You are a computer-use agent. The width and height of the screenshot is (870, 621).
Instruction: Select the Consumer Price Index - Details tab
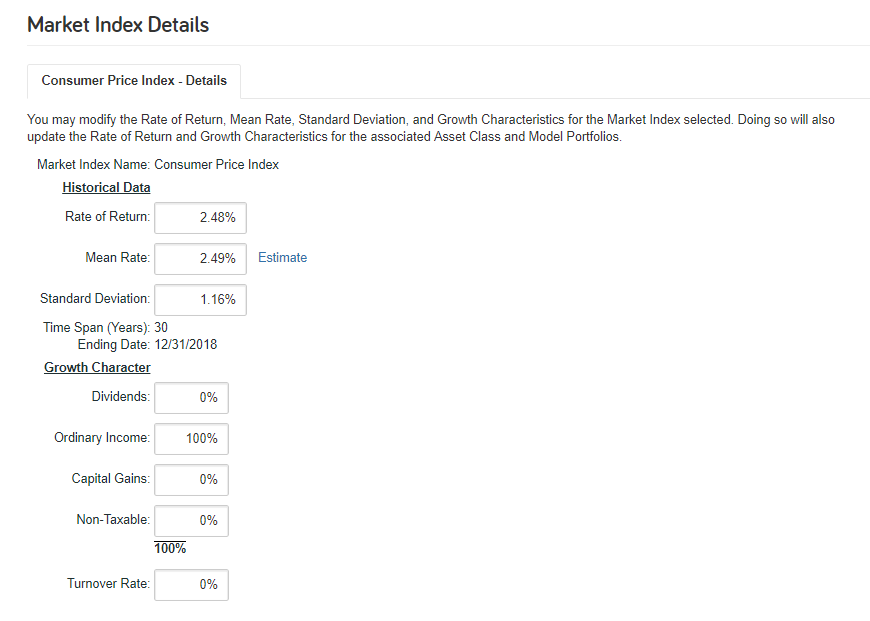(x=134, y=81)
